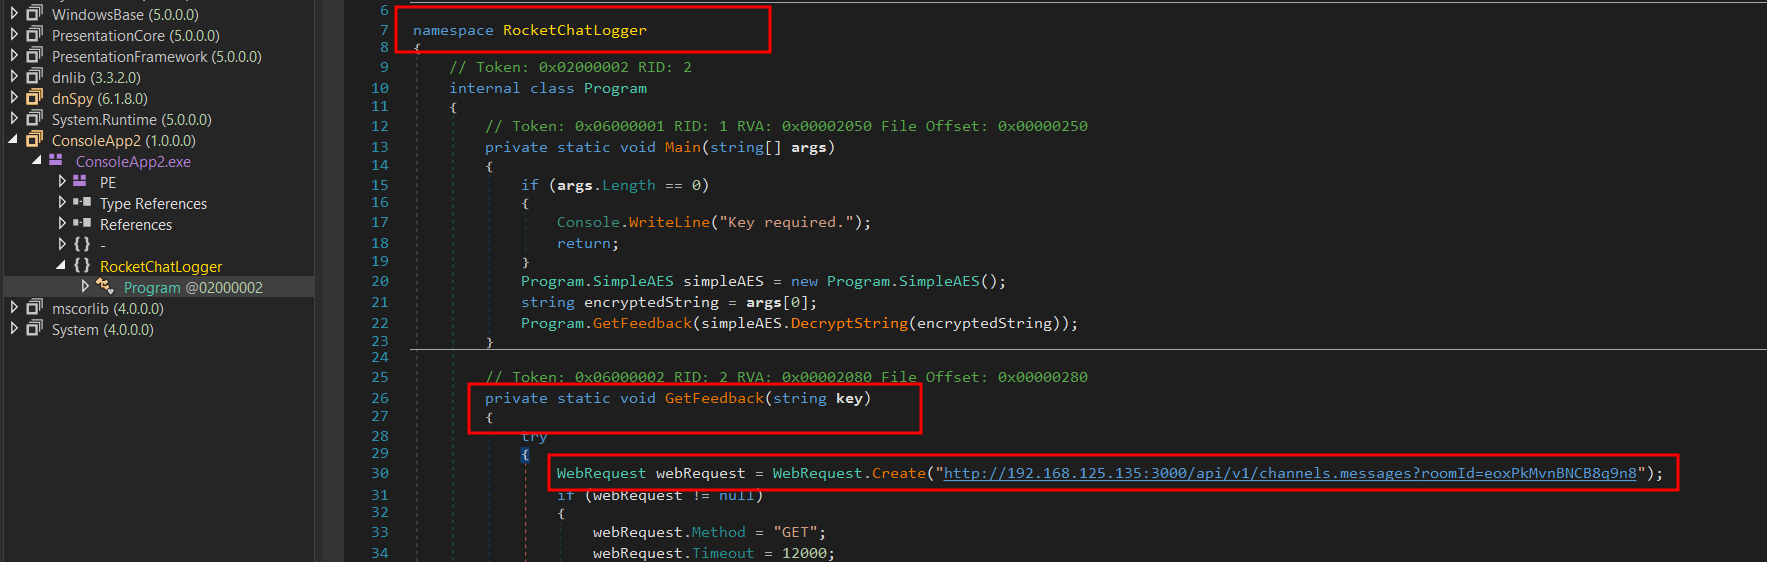Expand the Program @02000002 class node
Image resolution: width=1767 pixels, height=562 pixels.
(85, 287)
